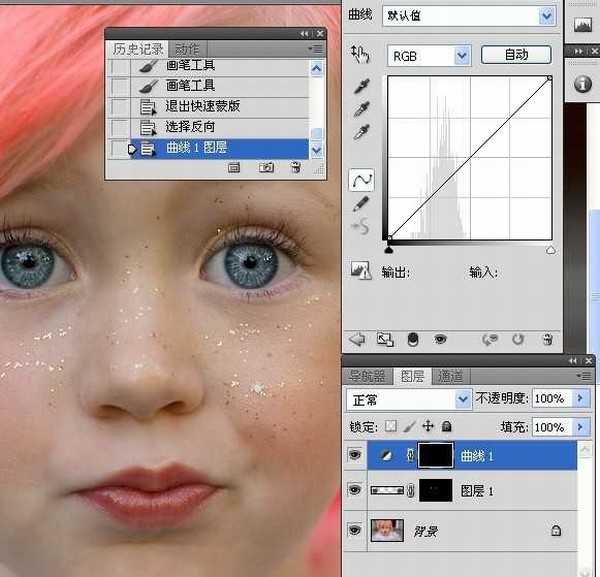The width and height of the screenshot is (600, 577).
Task: Click the lock position move icon
Action: (428, 426)
